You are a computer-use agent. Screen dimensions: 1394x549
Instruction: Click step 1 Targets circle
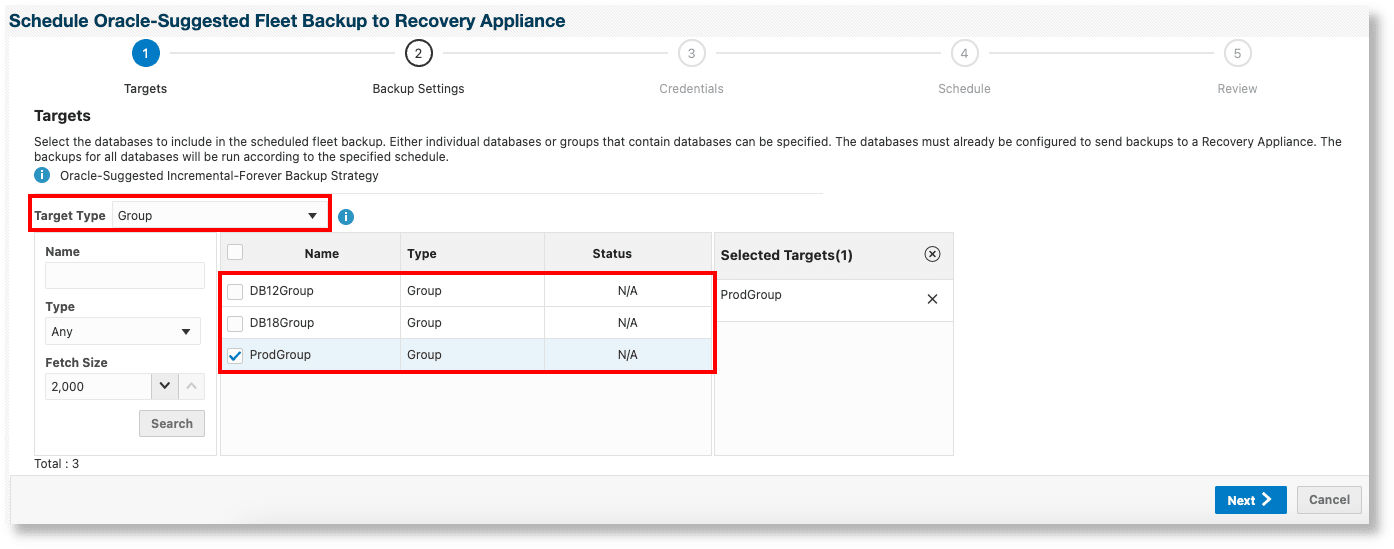point(145,53)
